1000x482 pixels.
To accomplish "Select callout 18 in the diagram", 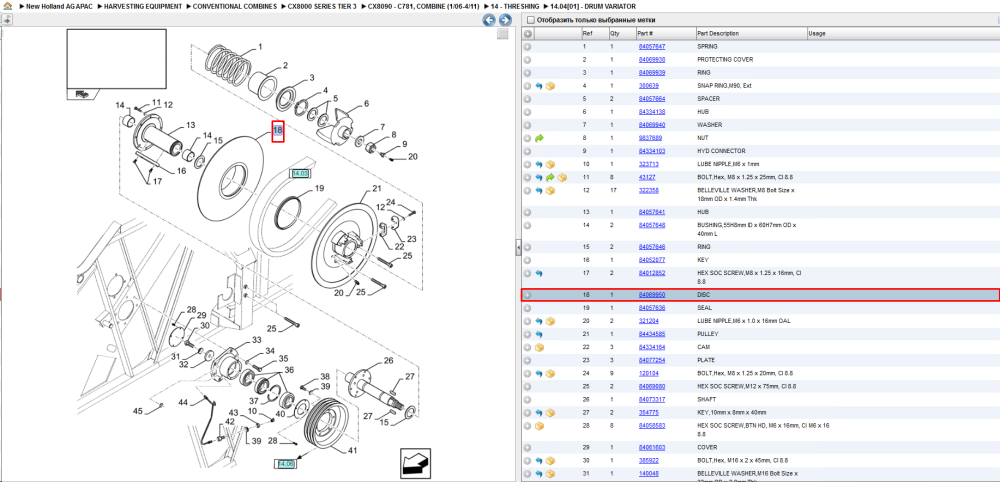I will 277,131.
